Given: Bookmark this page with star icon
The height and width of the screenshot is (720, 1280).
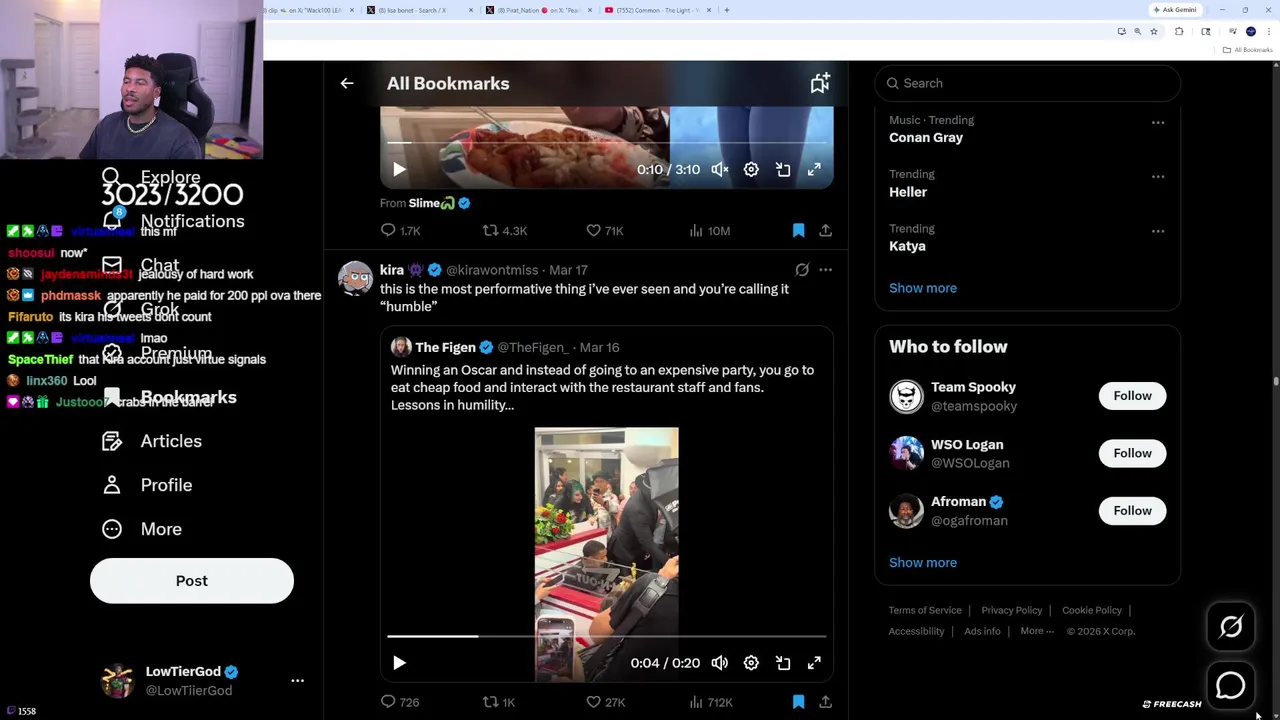Looking at the screenshot, I should (x=1154, y=32).
